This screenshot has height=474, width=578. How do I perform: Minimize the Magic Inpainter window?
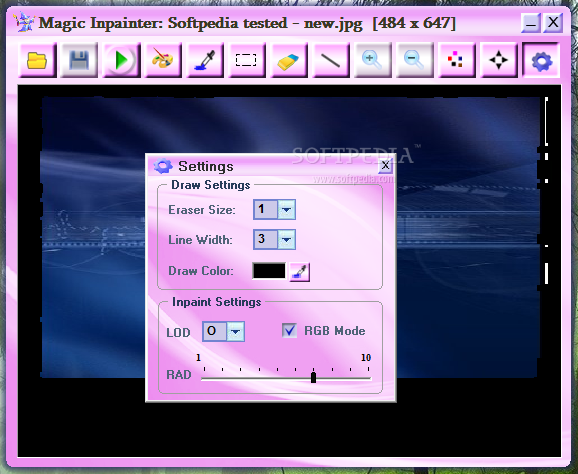tap(531, 23)
